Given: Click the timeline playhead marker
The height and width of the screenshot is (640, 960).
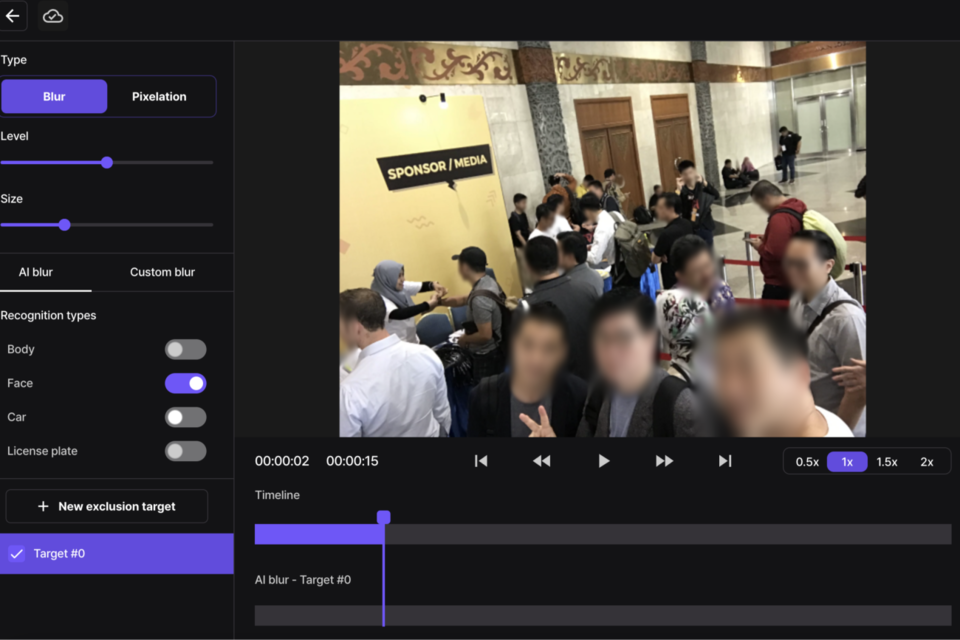Looking at the screenshot, I should click(383, 517).
